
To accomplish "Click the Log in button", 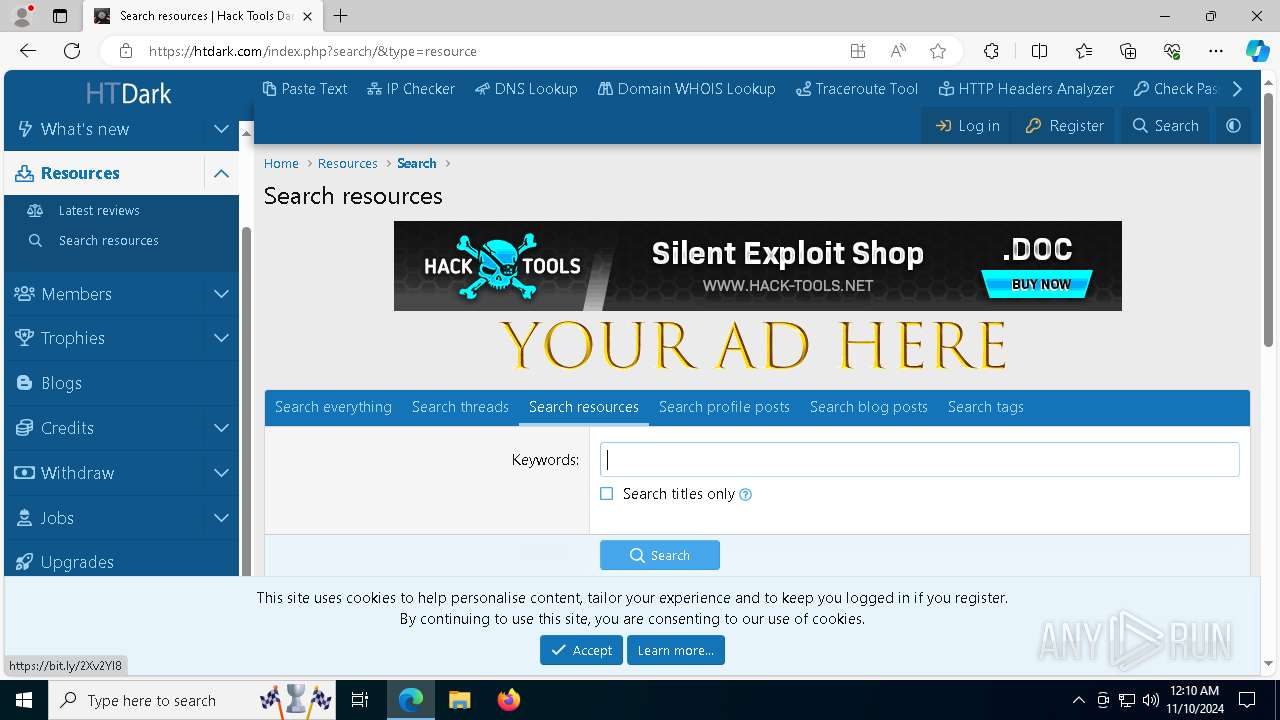I will (x=967, y=126).
